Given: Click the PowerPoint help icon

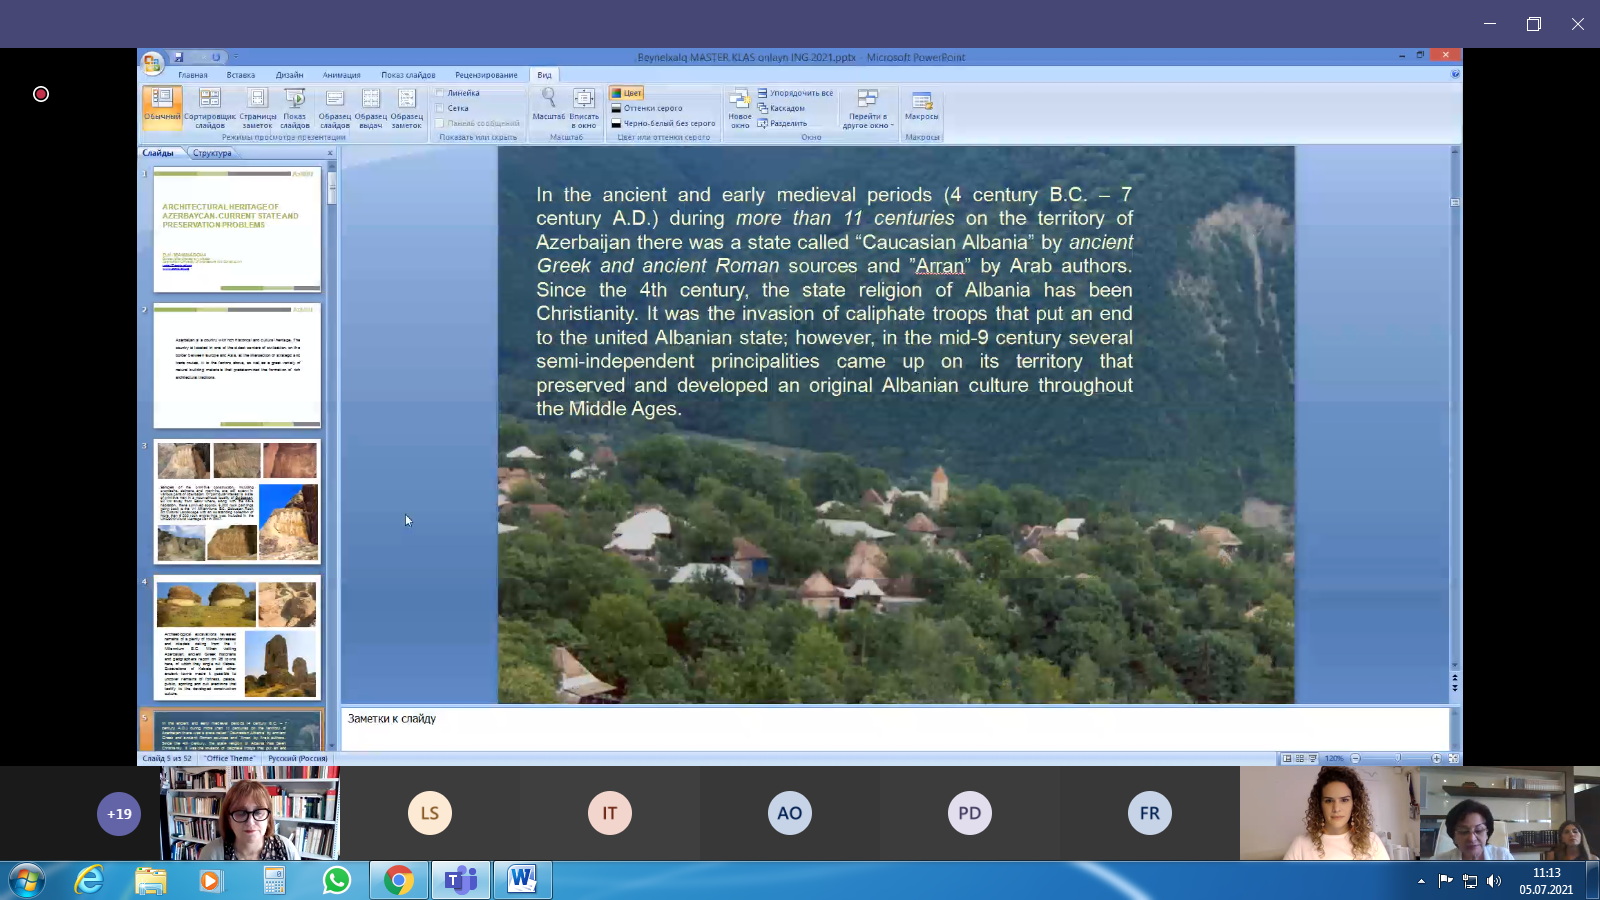Looking at the screenshot, I should click(x=1455, y=74).
